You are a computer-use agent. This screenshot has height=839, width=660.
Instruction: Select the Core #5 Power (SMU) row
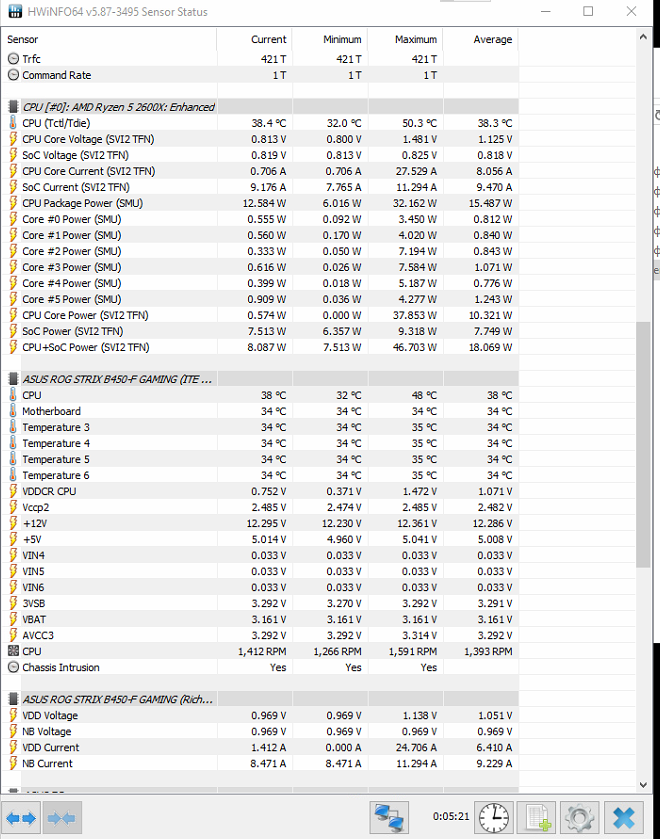(x=260, y=299)
